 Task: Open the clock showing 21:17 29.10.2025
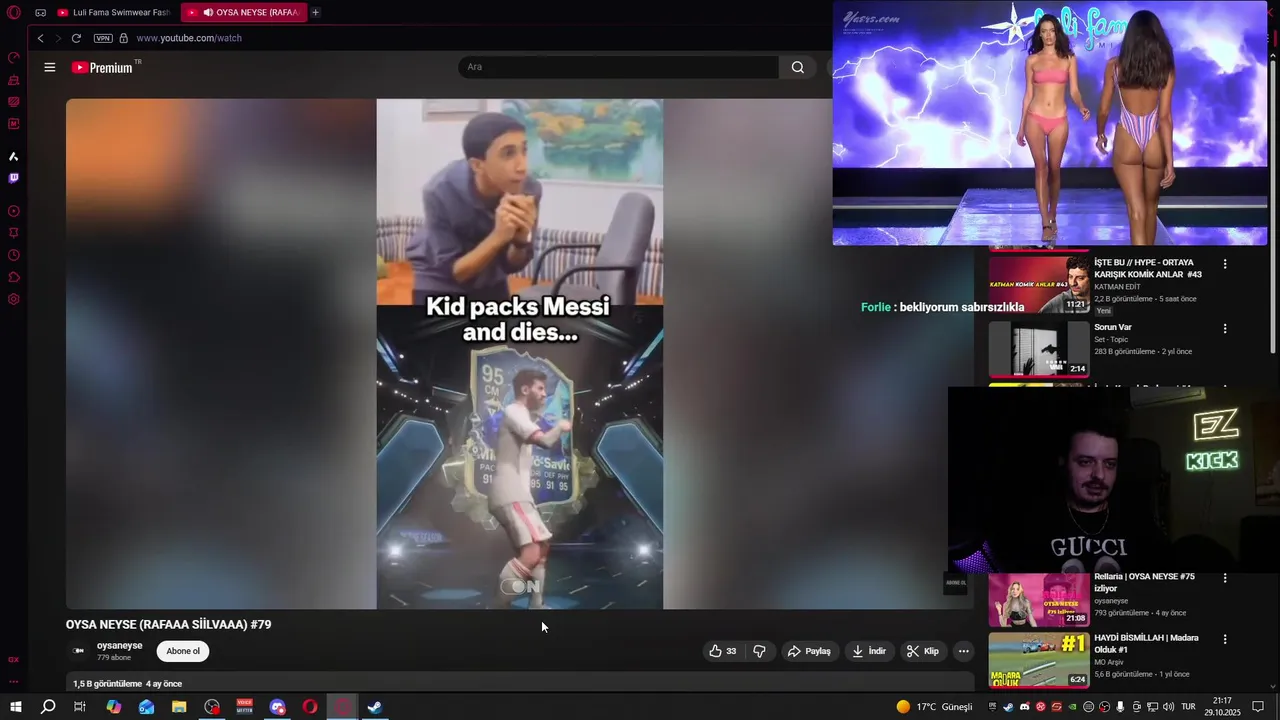point(1222,707)
